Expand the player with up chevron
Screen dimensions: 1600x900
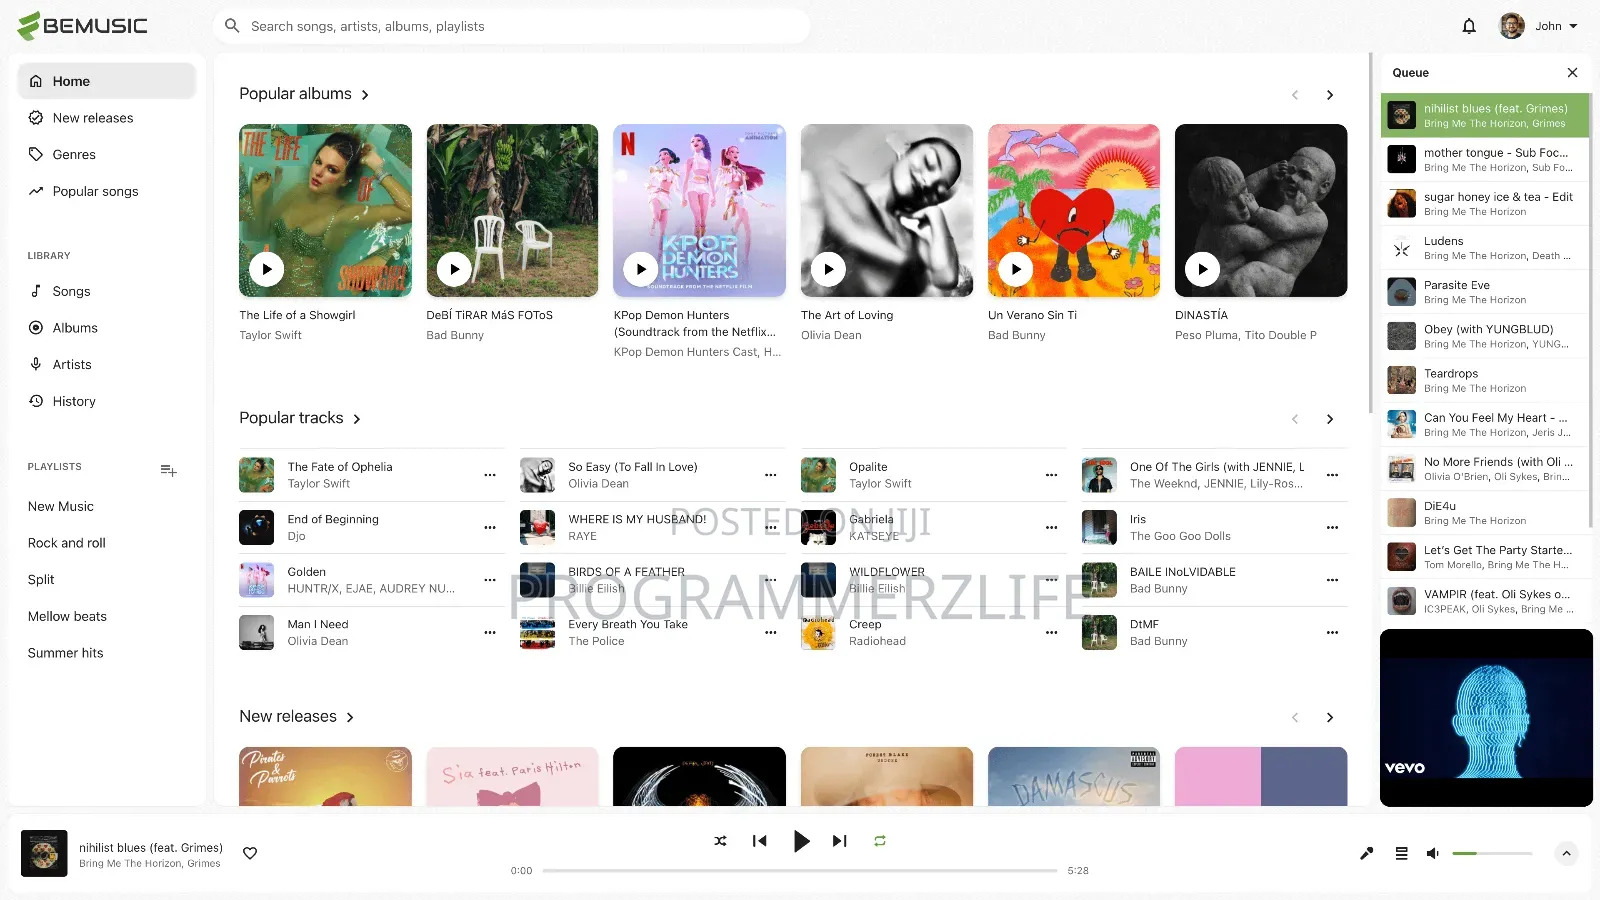(1567, 853)
